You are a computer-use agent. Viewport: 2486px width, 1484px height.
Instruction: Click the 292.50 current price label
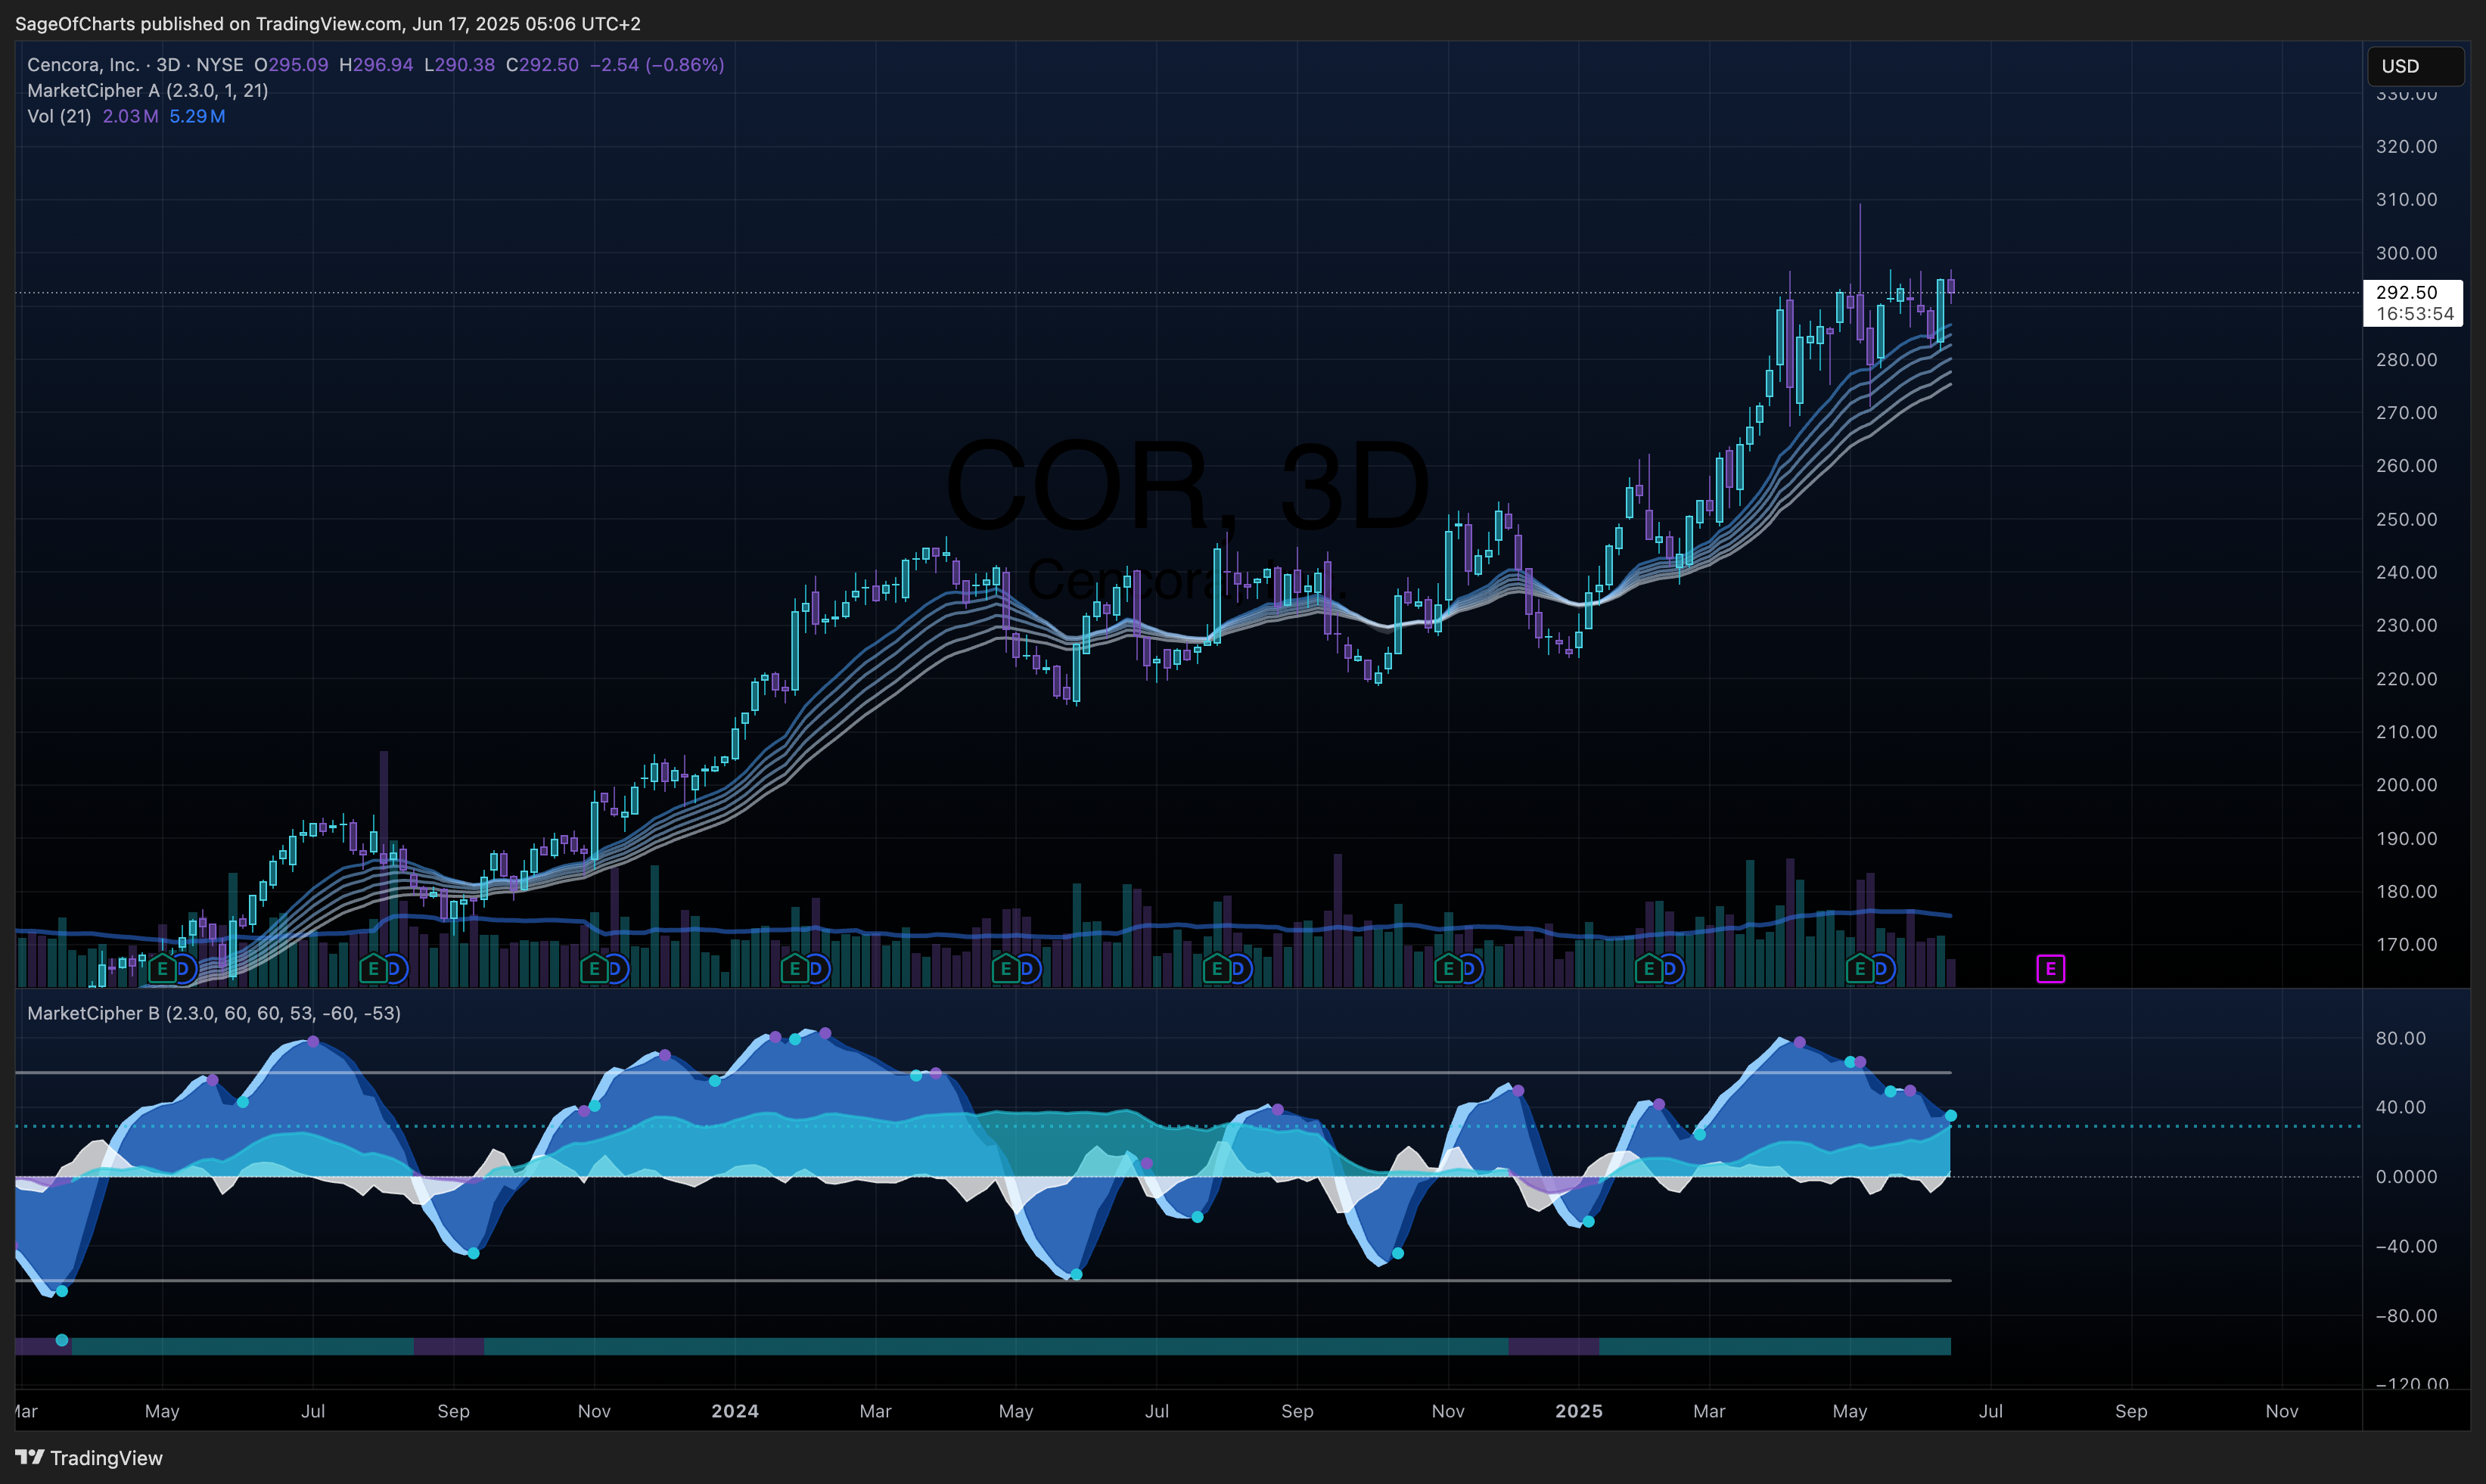pyautogui.click(x=2407, y=293)
